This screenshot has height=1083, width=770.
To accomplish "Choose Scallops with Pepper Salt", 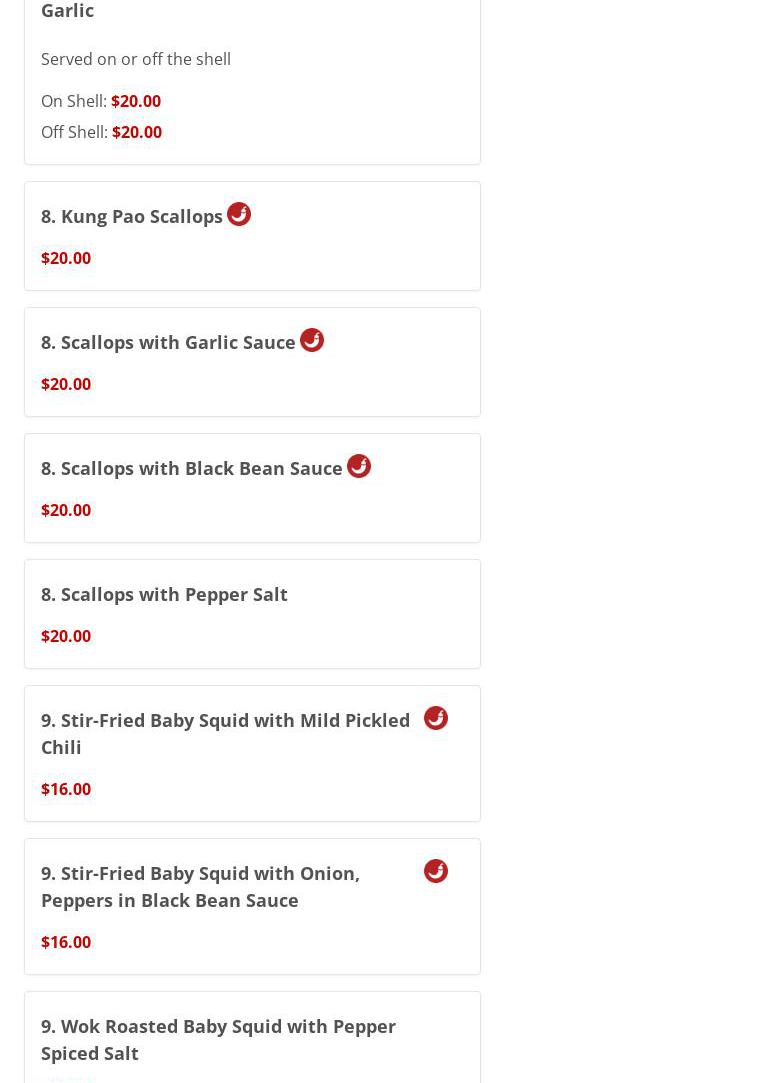I will click(164, 594).
